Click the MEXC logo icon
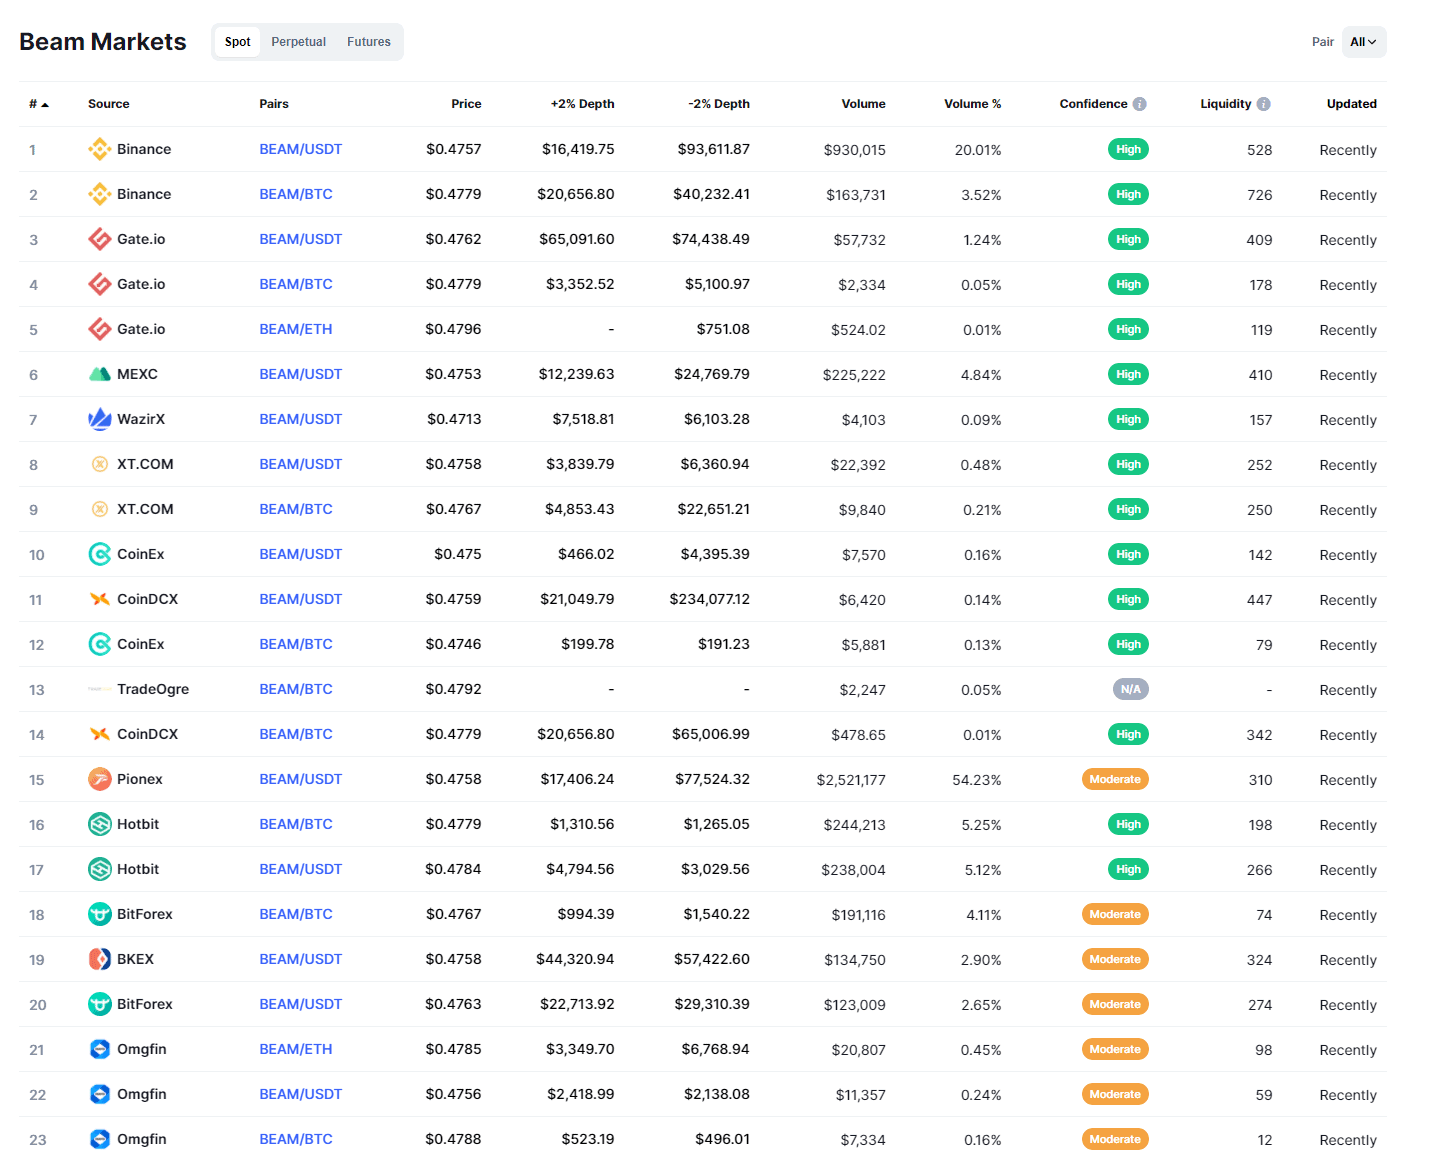 (x=99, y=374)
